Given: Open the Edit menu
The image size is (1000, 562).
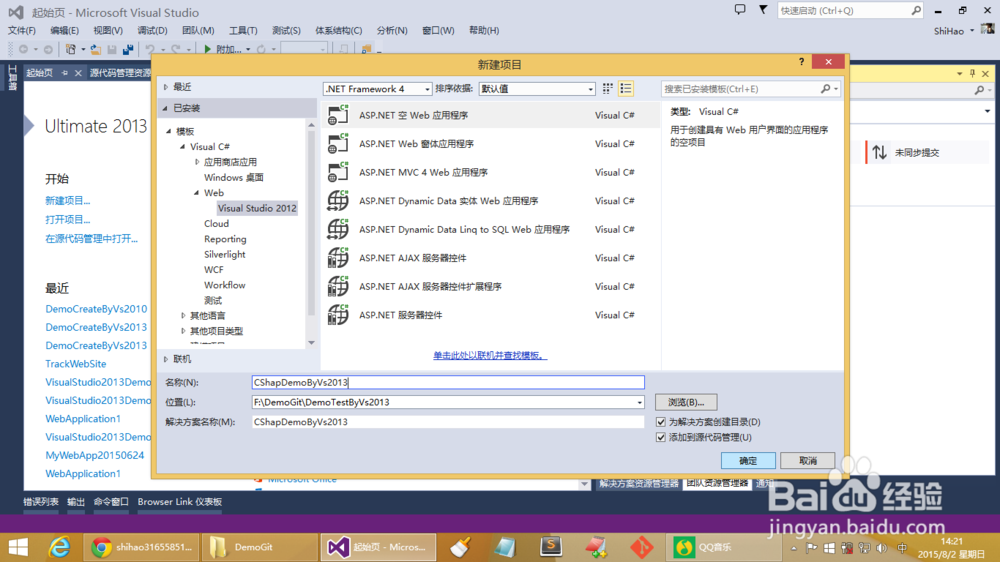Looking at the screenshot, I should pos(64,30).
